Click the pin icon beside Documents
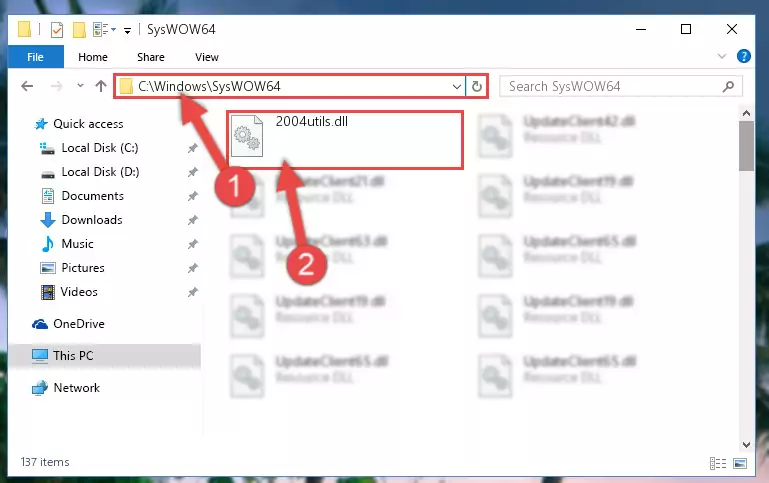Viewport: 769px width, 483px height. (193, 196)
